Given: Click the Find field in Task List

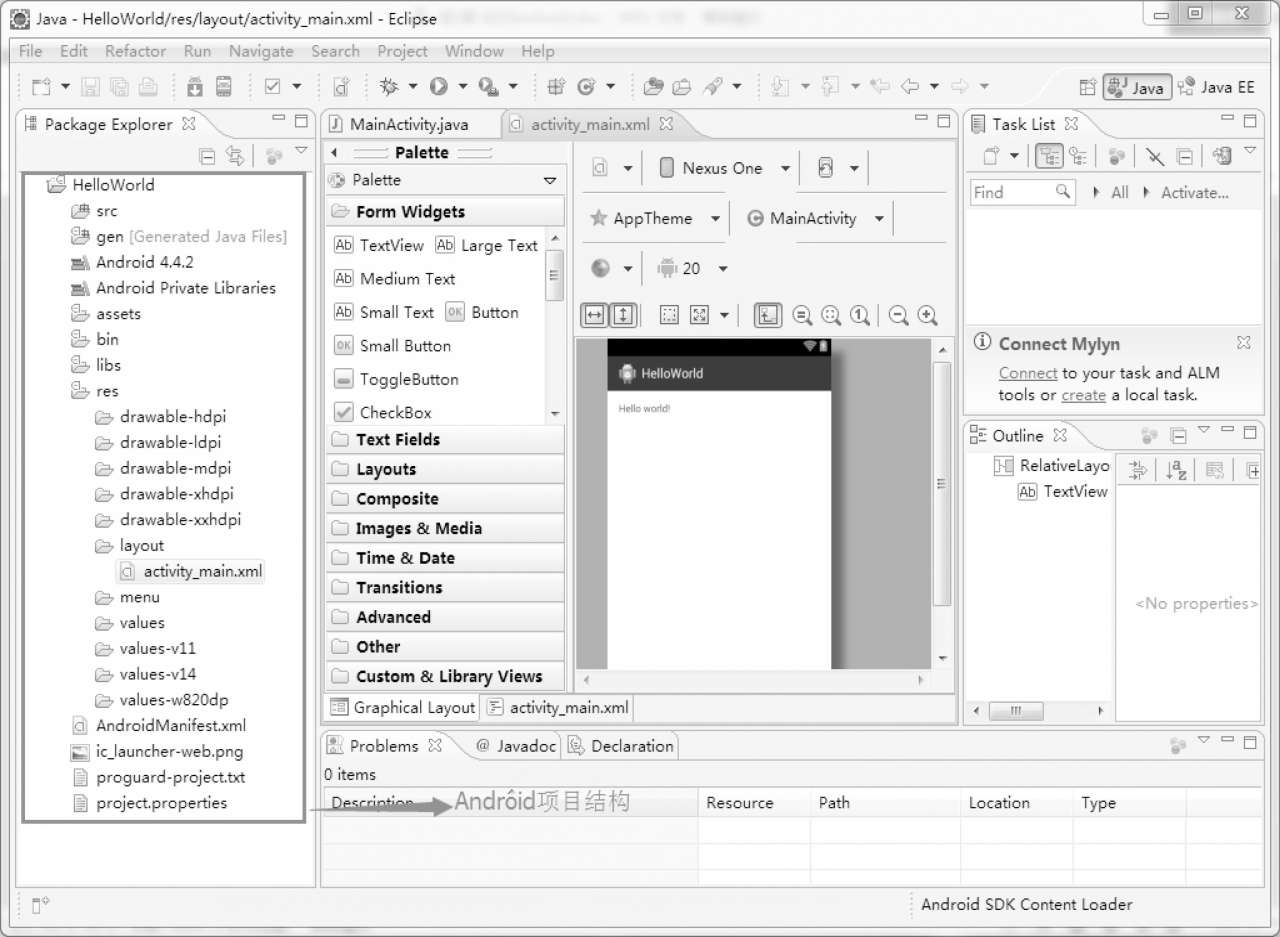Looking at the screenshot, I should (x=1022, y=193).
